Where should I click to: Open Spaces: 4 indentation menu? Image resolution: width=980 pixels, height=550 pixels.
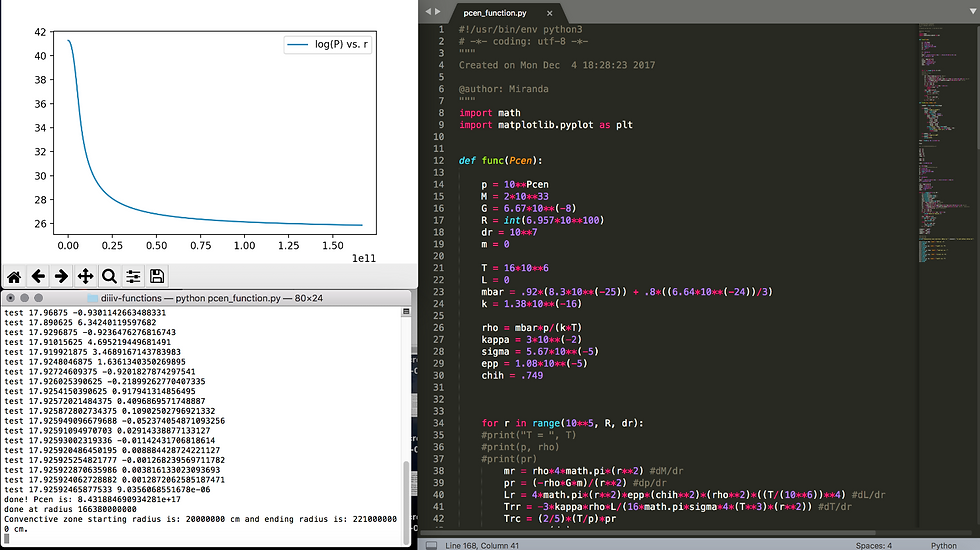click(x=874, y=546)
